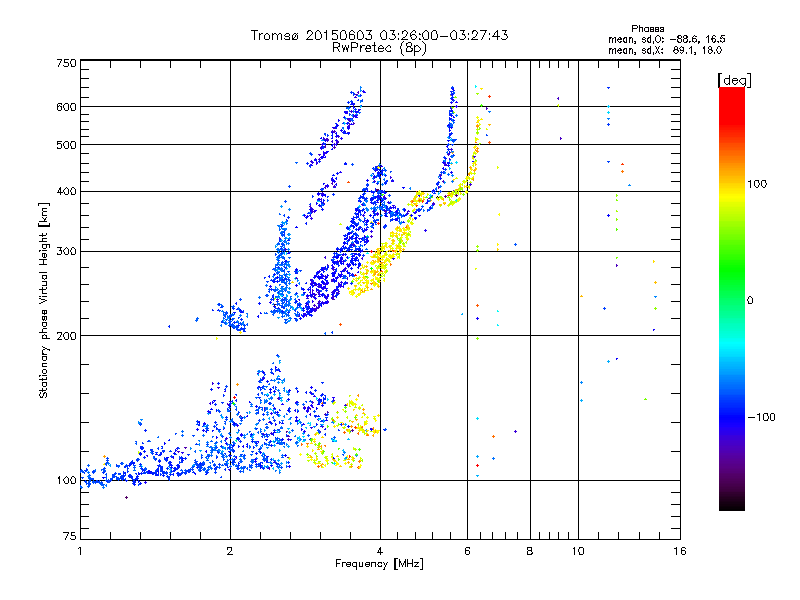Click the colorbar tick label '0'
800x600 pixels.
pyautogui.click(x=750, y=301)
